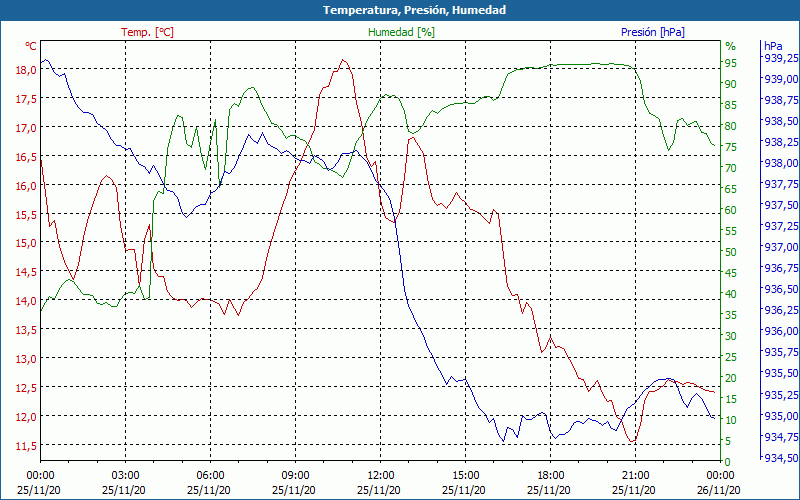Screen dimensions: 800x500
Task: Click the '11,5' temperature axis tick
Action: (27, 446)
